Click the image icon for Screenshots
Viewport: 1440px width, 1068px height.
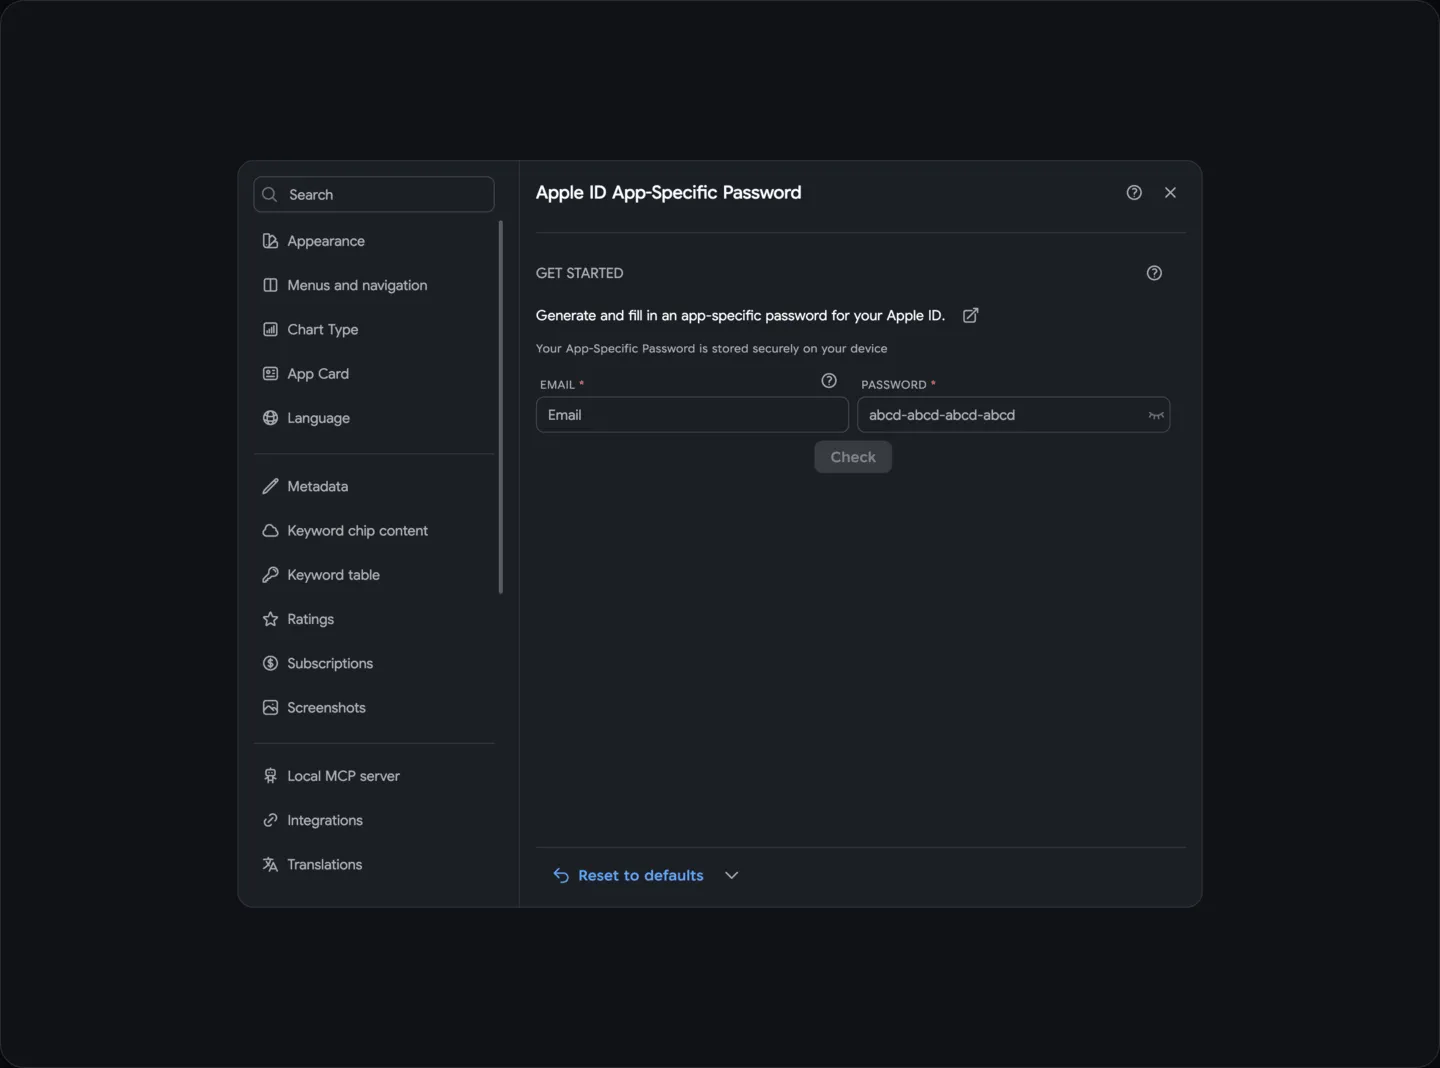click(270, 708)
